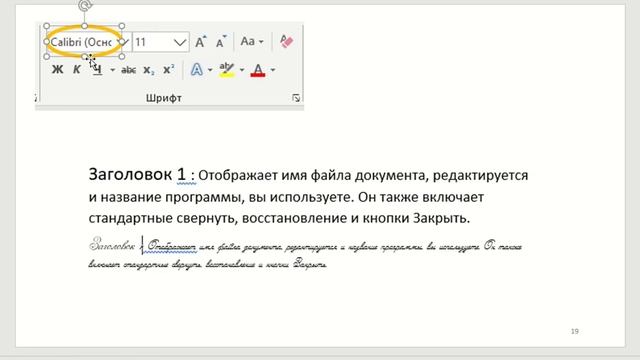This screenshot has width=640, height=360.
Task: Click the Шрифт group label
Action: tap(164, 98)
